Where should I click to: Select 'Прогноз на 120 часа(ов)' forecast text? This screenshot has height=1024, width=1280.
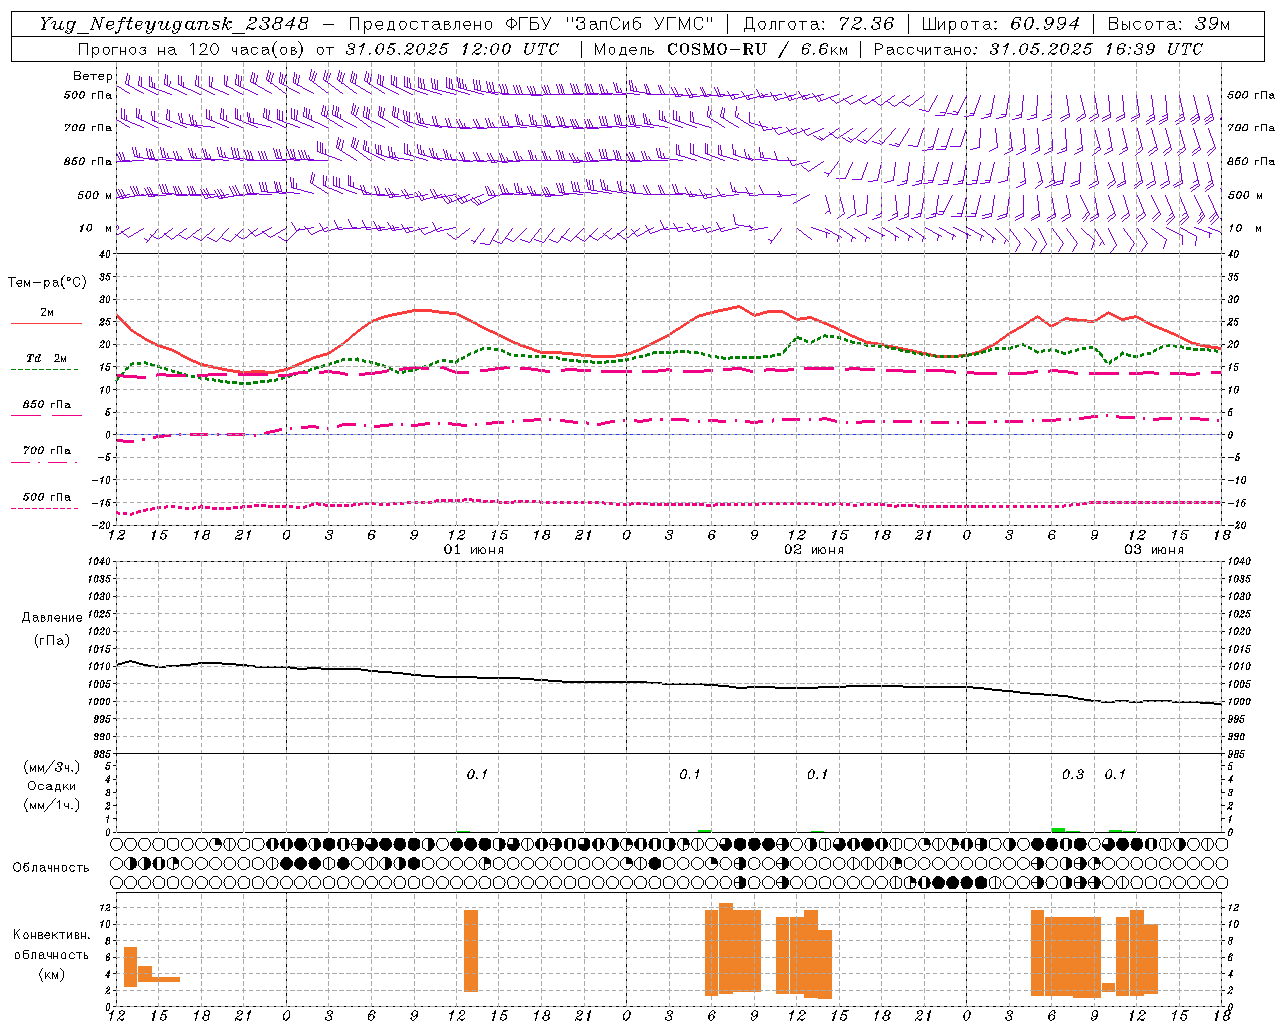tap(192, 49)
